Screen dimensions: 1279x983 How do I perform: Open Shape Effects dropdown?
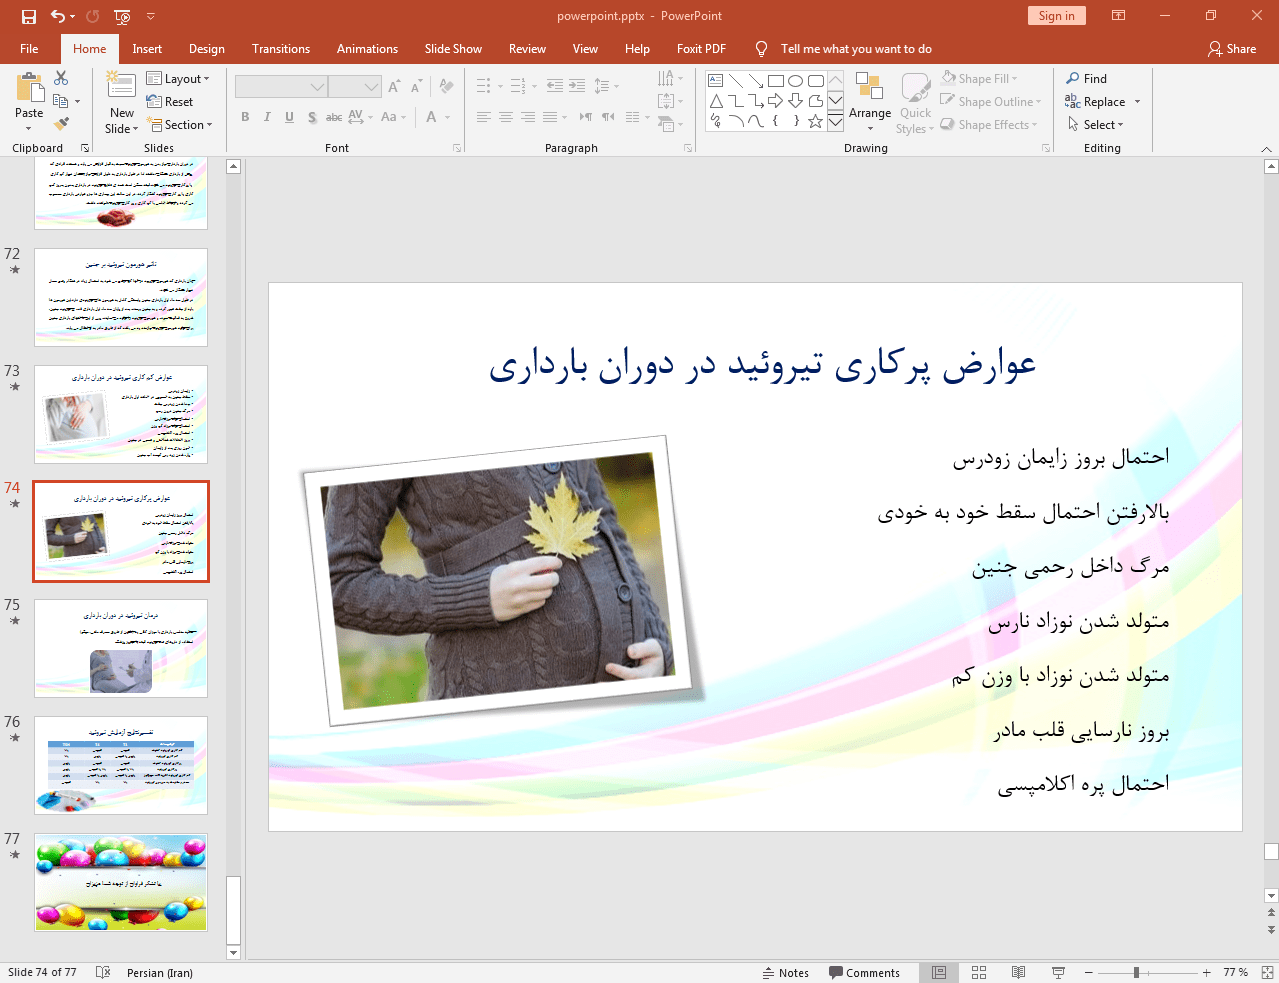(990, 124)
